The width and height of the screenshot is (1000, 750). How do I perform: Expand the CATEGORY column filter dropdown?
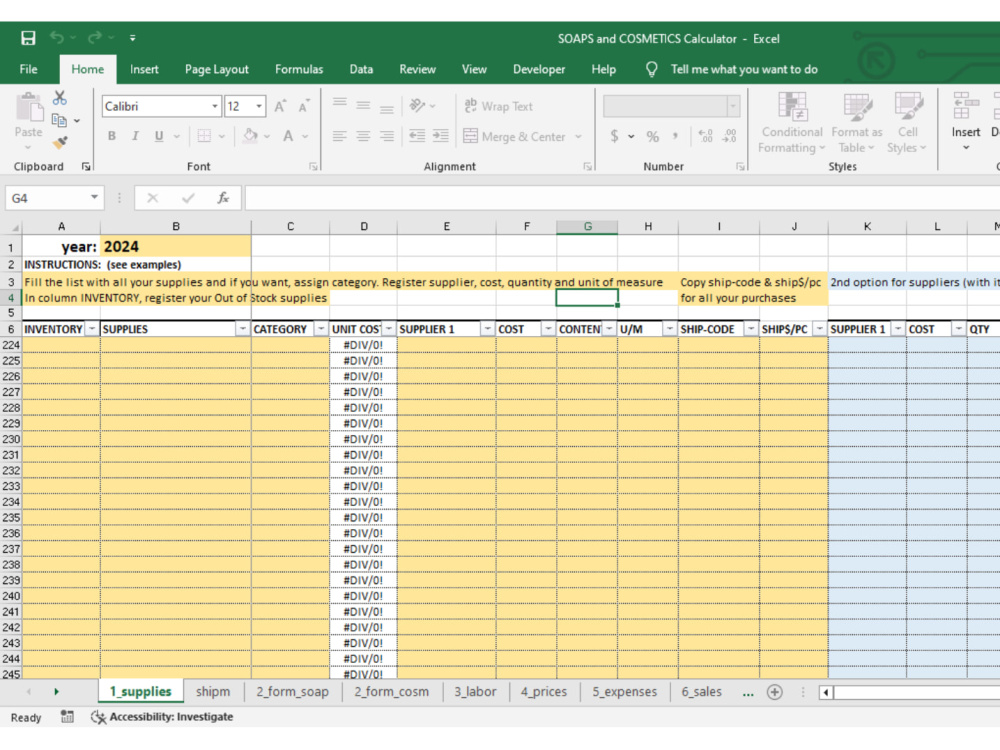click(321, 329)
